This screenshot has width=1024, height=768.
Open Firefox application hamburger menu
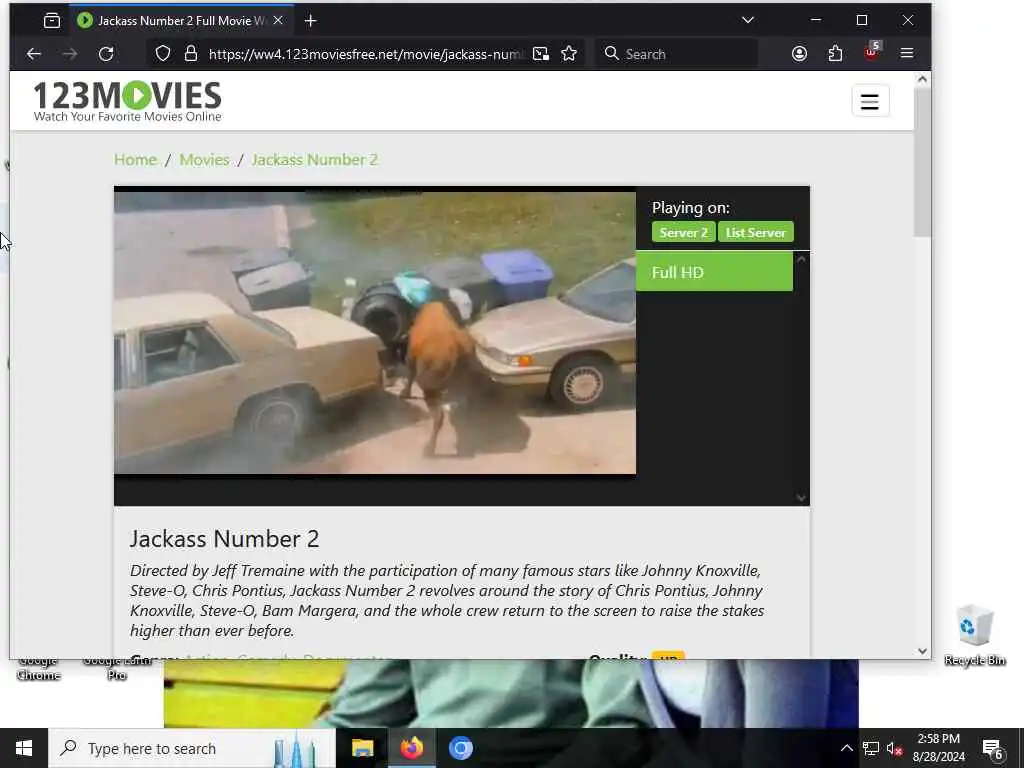point(906,54)
